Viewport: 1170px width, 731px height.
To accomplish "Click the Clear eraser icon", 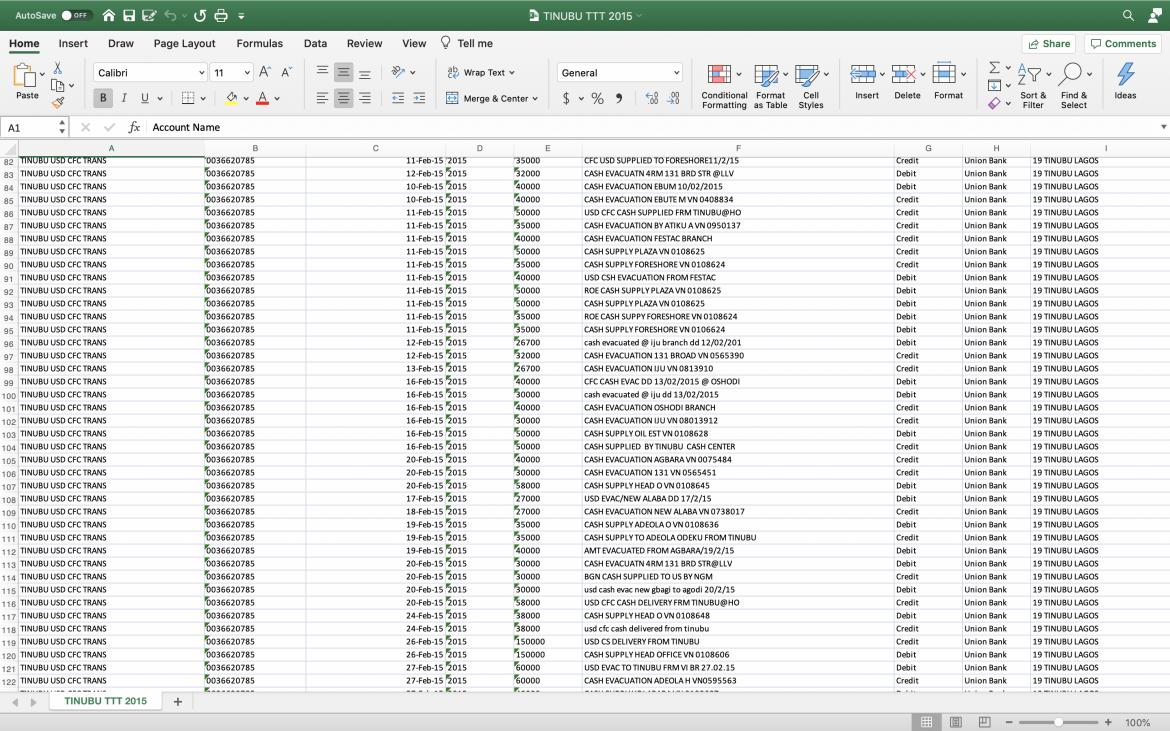I will (994, 104).
